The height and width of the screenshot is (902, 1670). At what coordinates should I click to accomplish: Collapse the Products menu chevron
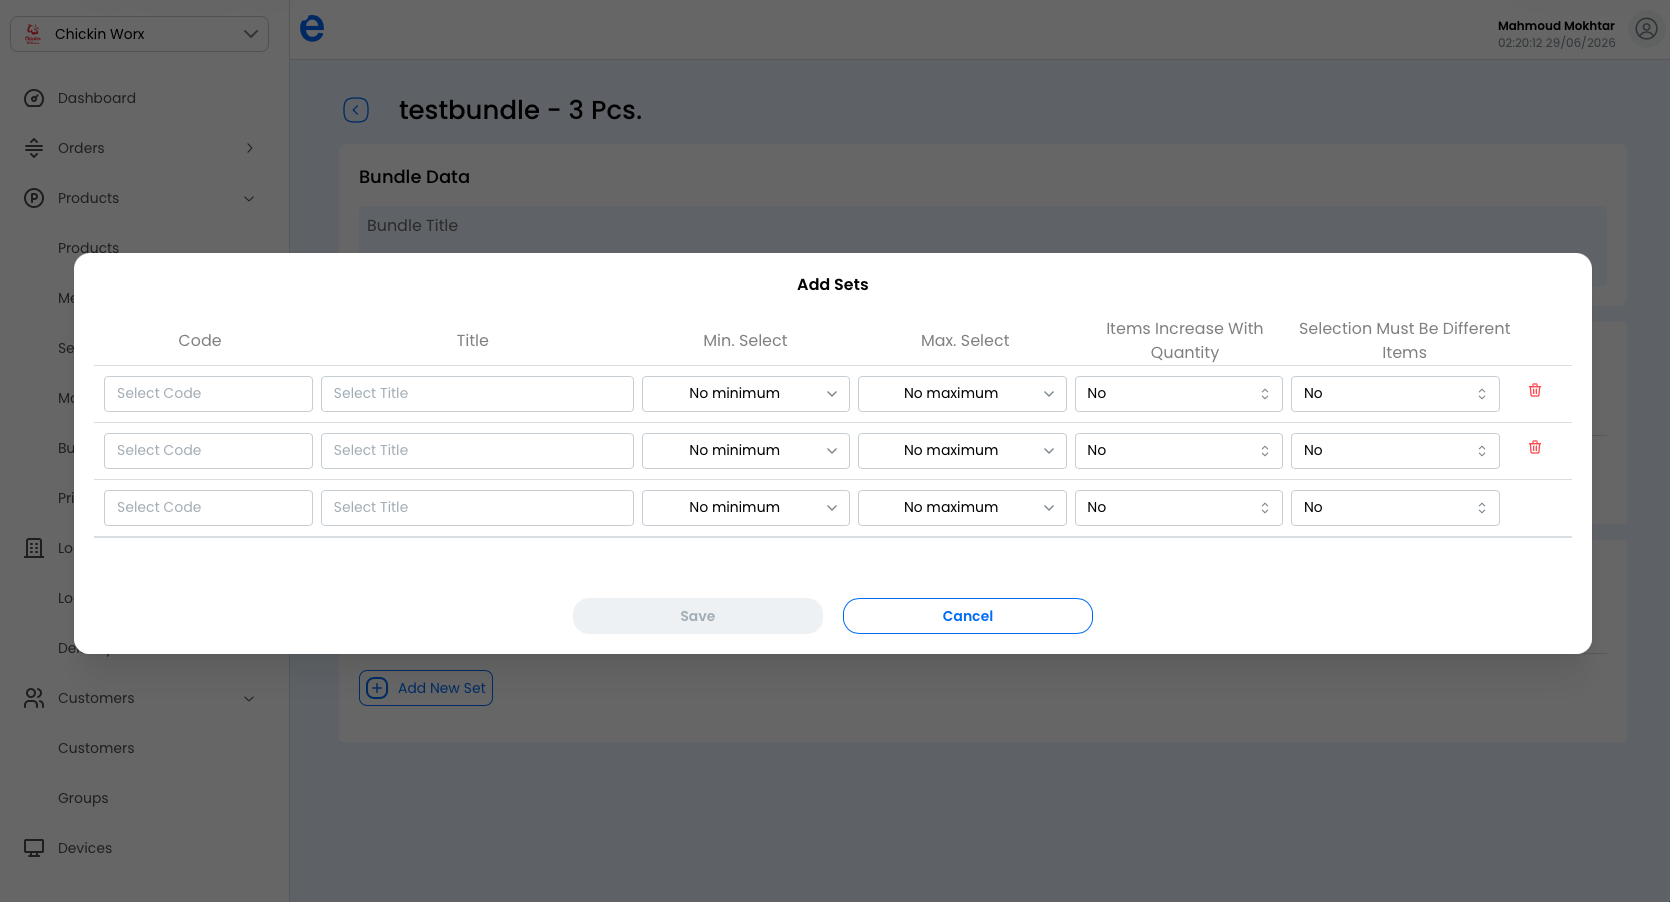pyautogui.click(x=249, y=198)
